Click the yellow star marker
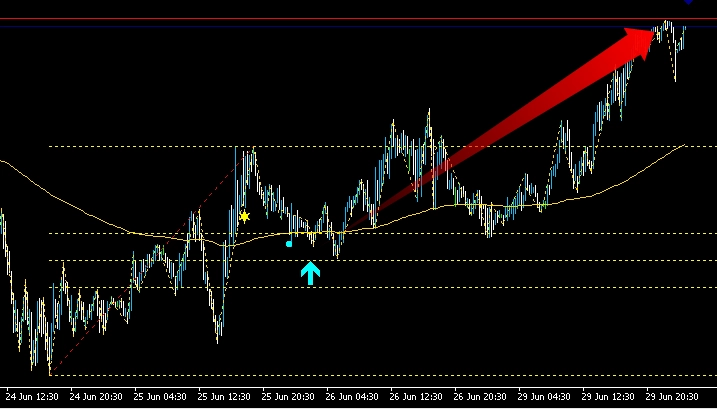The height and width of the screenshot is (410, 717). 244,216
